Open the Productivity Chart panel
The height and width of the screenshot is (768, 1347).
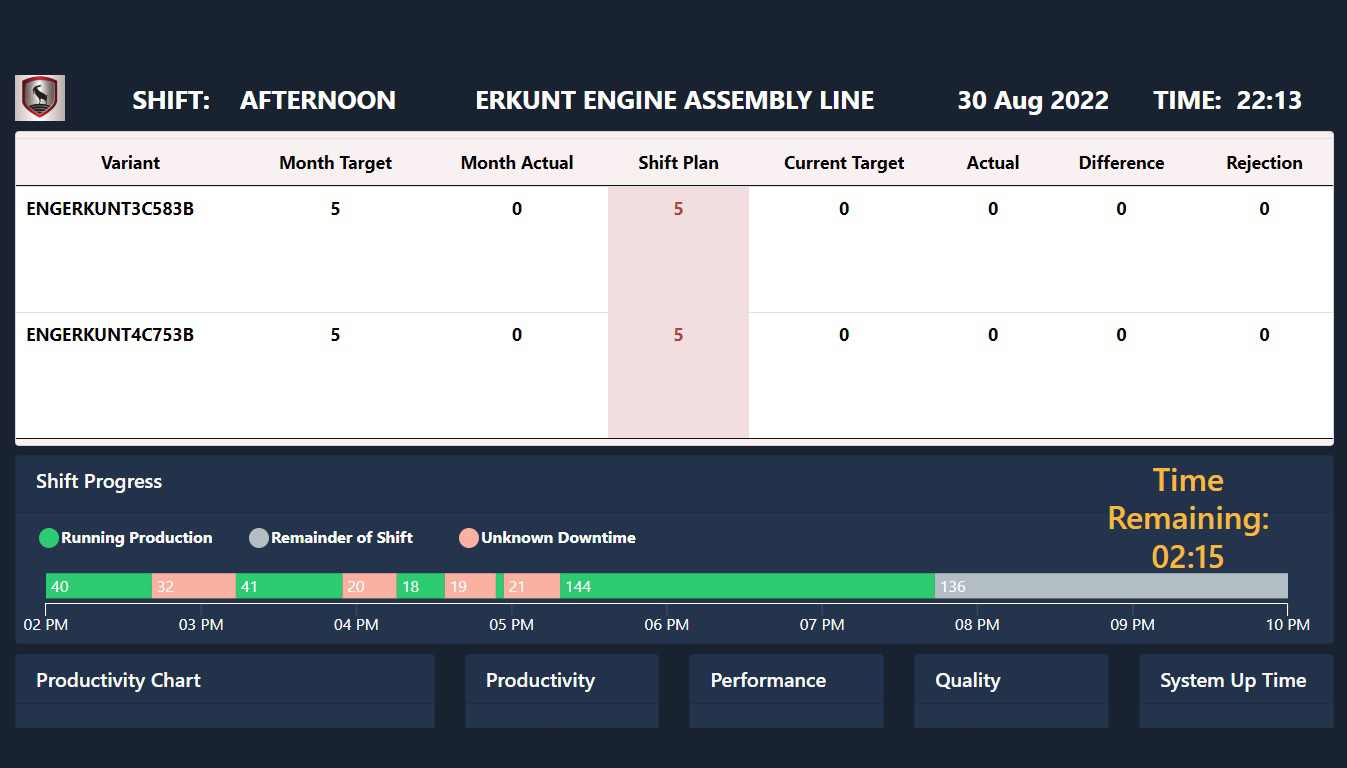225,691
